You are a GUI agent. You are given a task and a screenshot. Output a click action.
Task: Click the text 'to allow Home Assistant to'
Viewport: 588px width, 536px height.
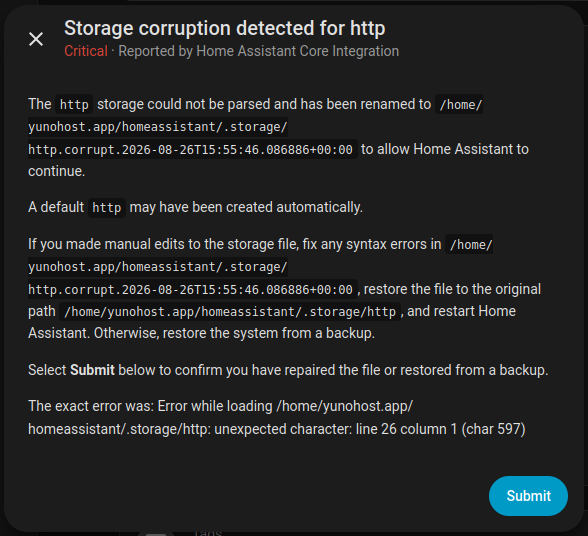click(445, 149)
